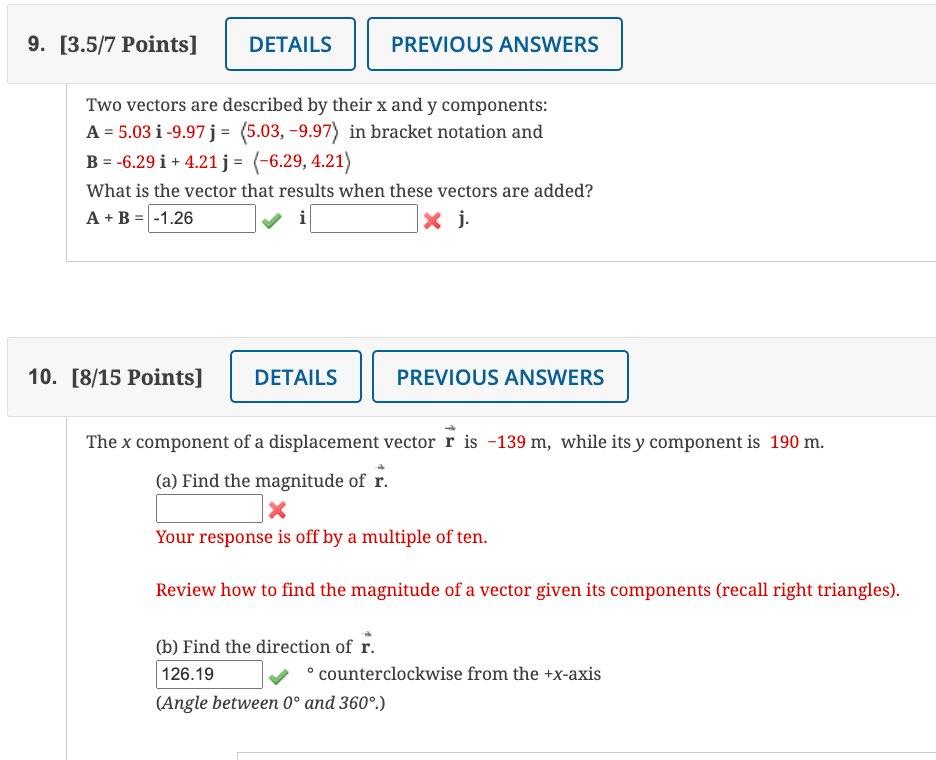Click the green checkmark beside the -1.26 answer
This screenshot has height=760, width=936.
click(x=271, y=218)
